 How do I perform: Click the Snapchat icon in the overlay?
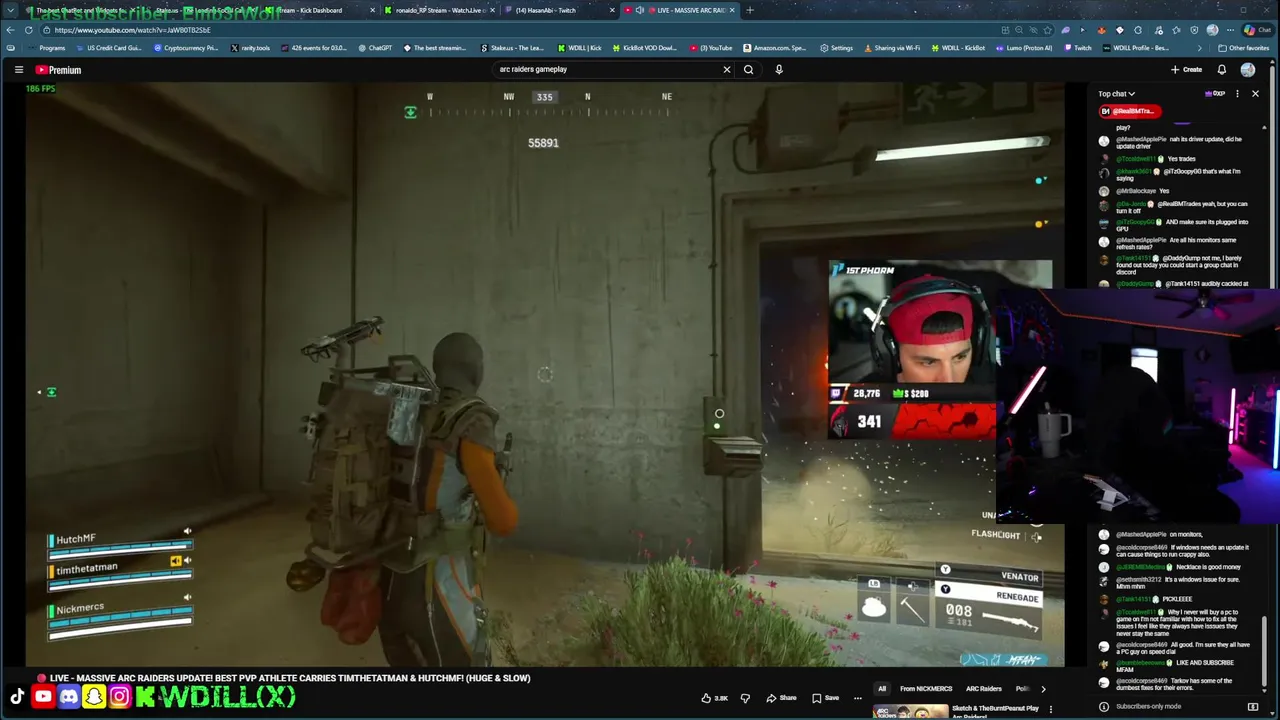[94, 697]
